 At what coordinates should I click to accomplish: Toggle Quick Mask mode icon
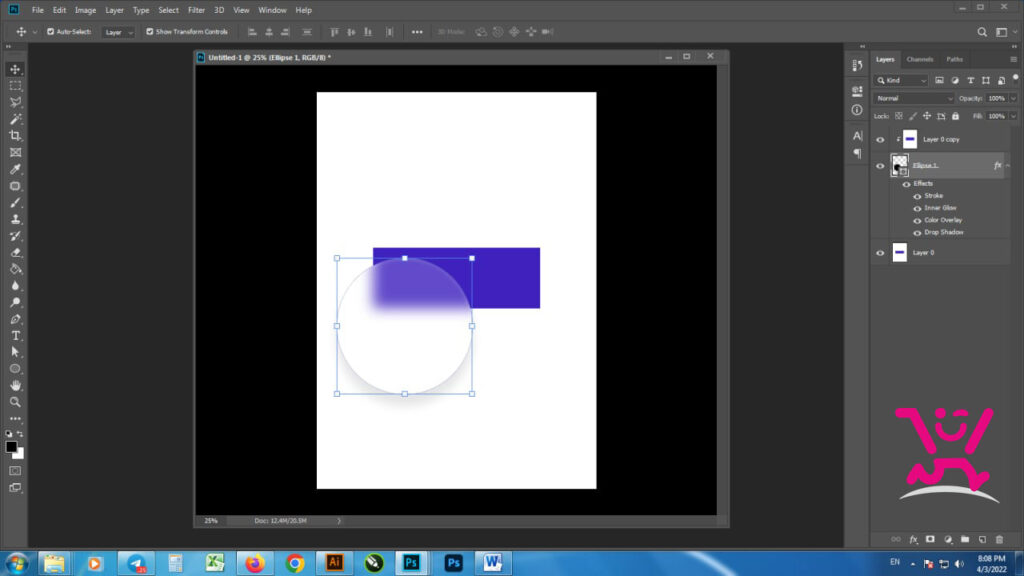15,471
